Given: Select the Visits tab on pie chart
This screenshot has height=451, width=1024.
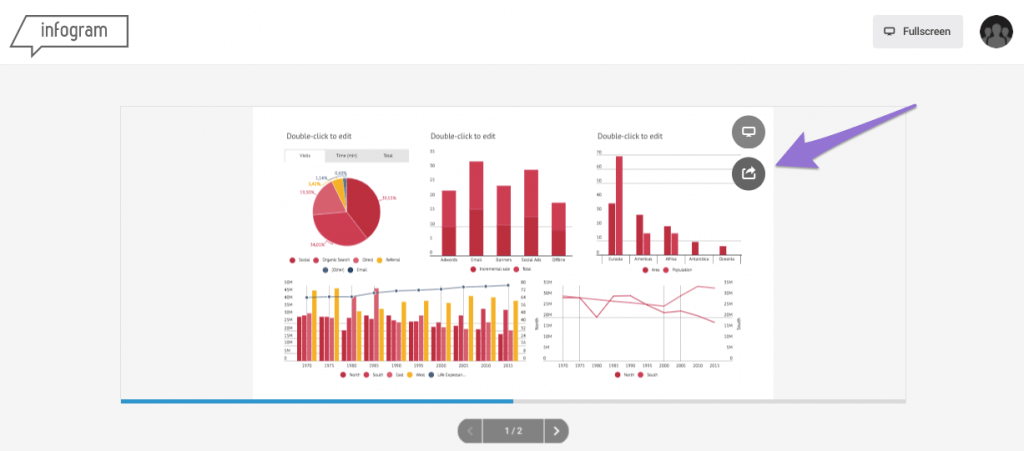Looking at the screenshot, I should coord(304,156).
